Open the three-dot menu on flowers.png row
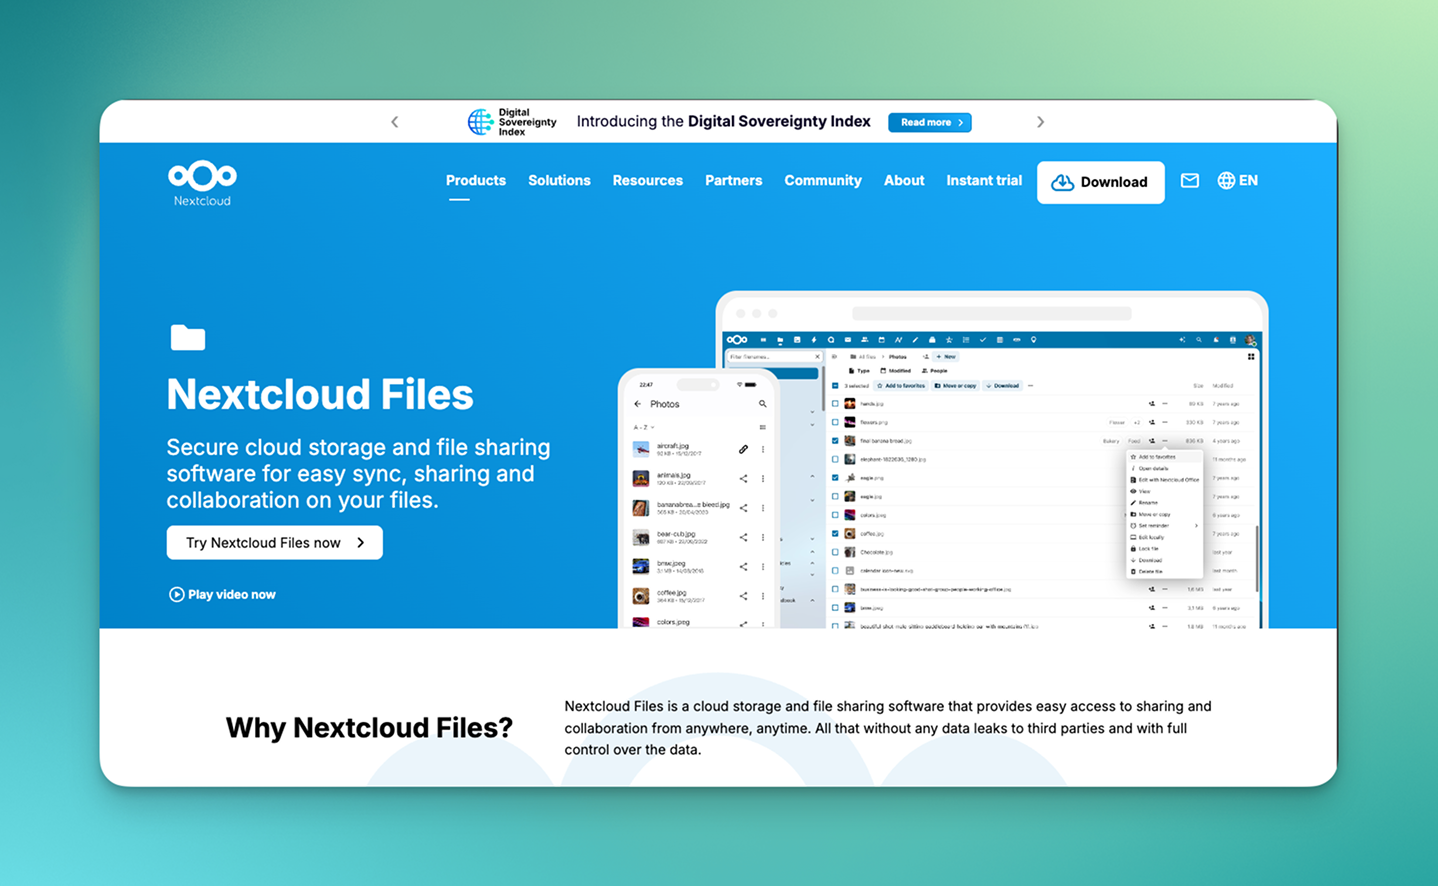The height and width of the screenshot is (886, 1438). point(1164,422)
